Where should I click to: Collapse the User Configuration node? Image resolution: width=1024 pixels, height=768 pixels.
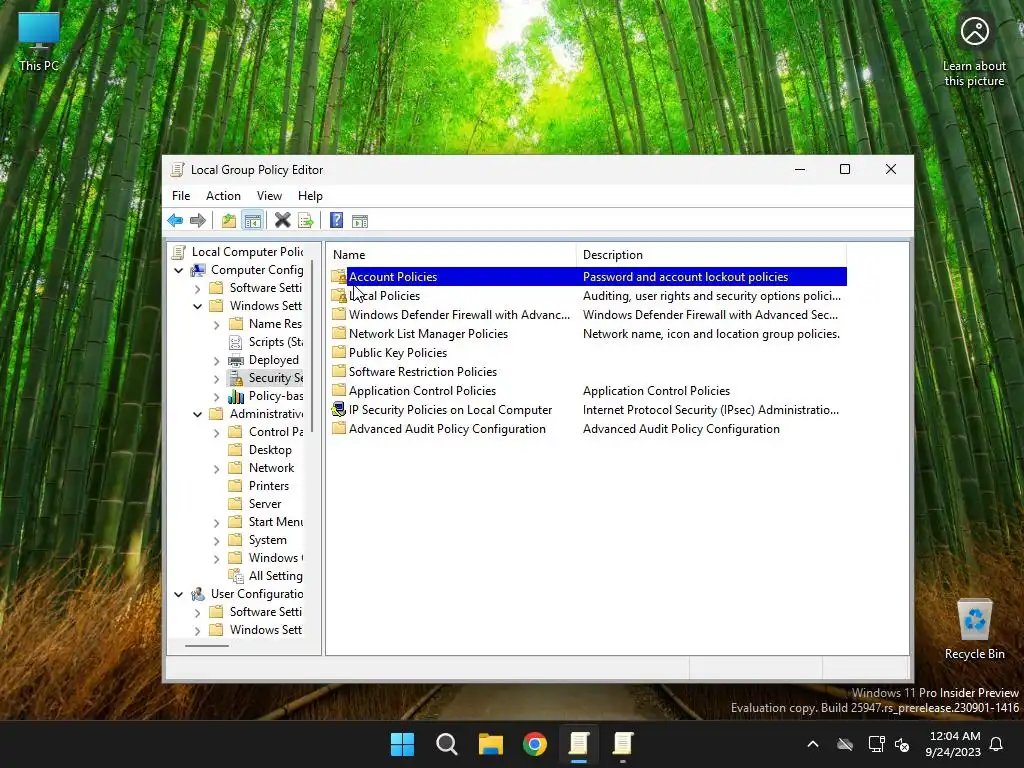tap(178, 594)
